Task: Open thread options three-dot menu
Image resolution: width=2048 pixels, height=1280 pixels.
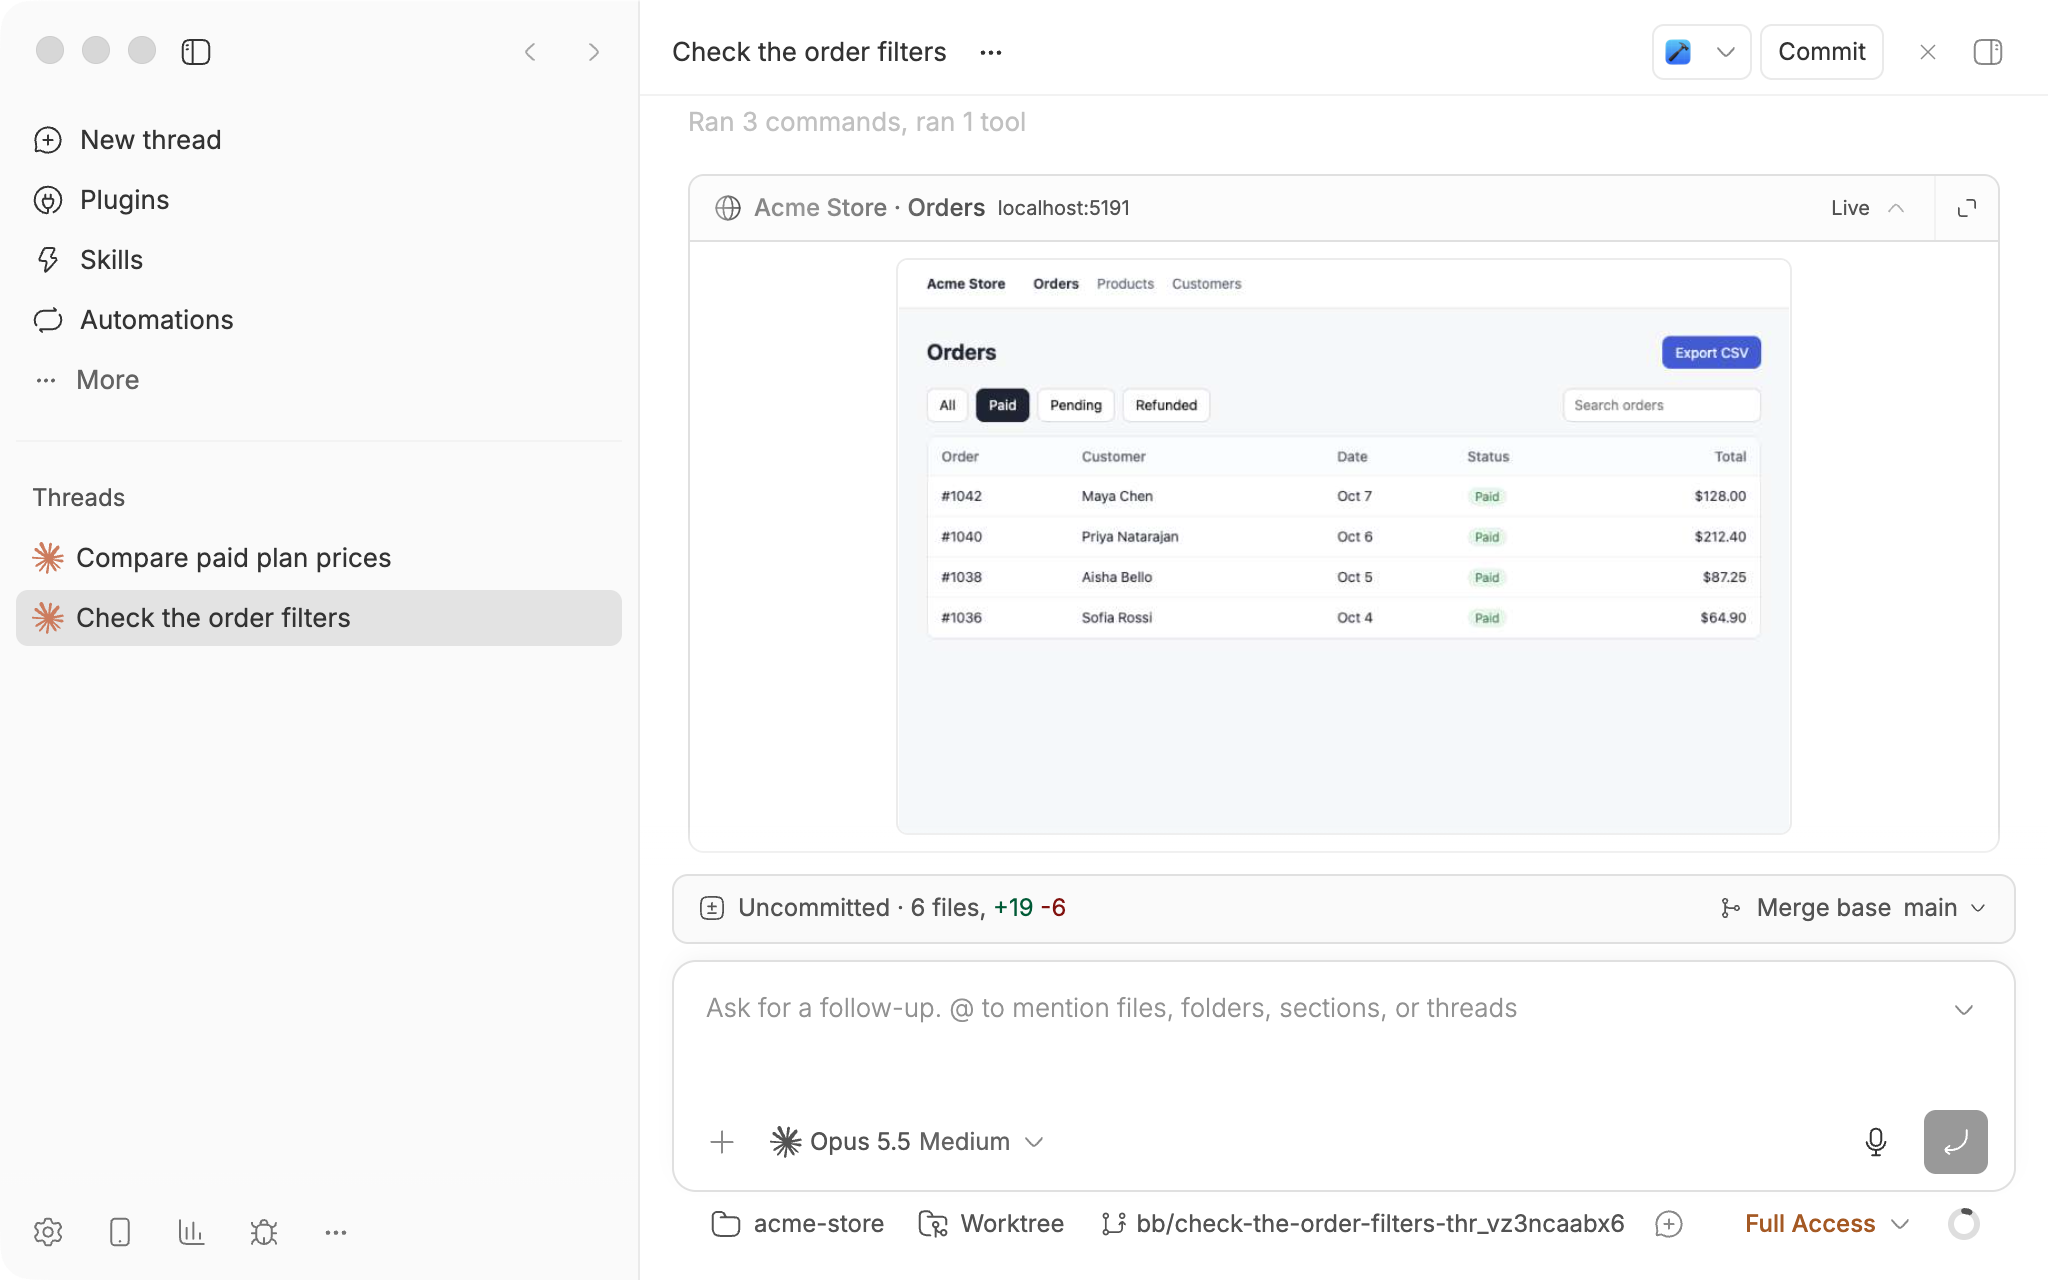Action: pyautogui.click(x=991, y=52)
